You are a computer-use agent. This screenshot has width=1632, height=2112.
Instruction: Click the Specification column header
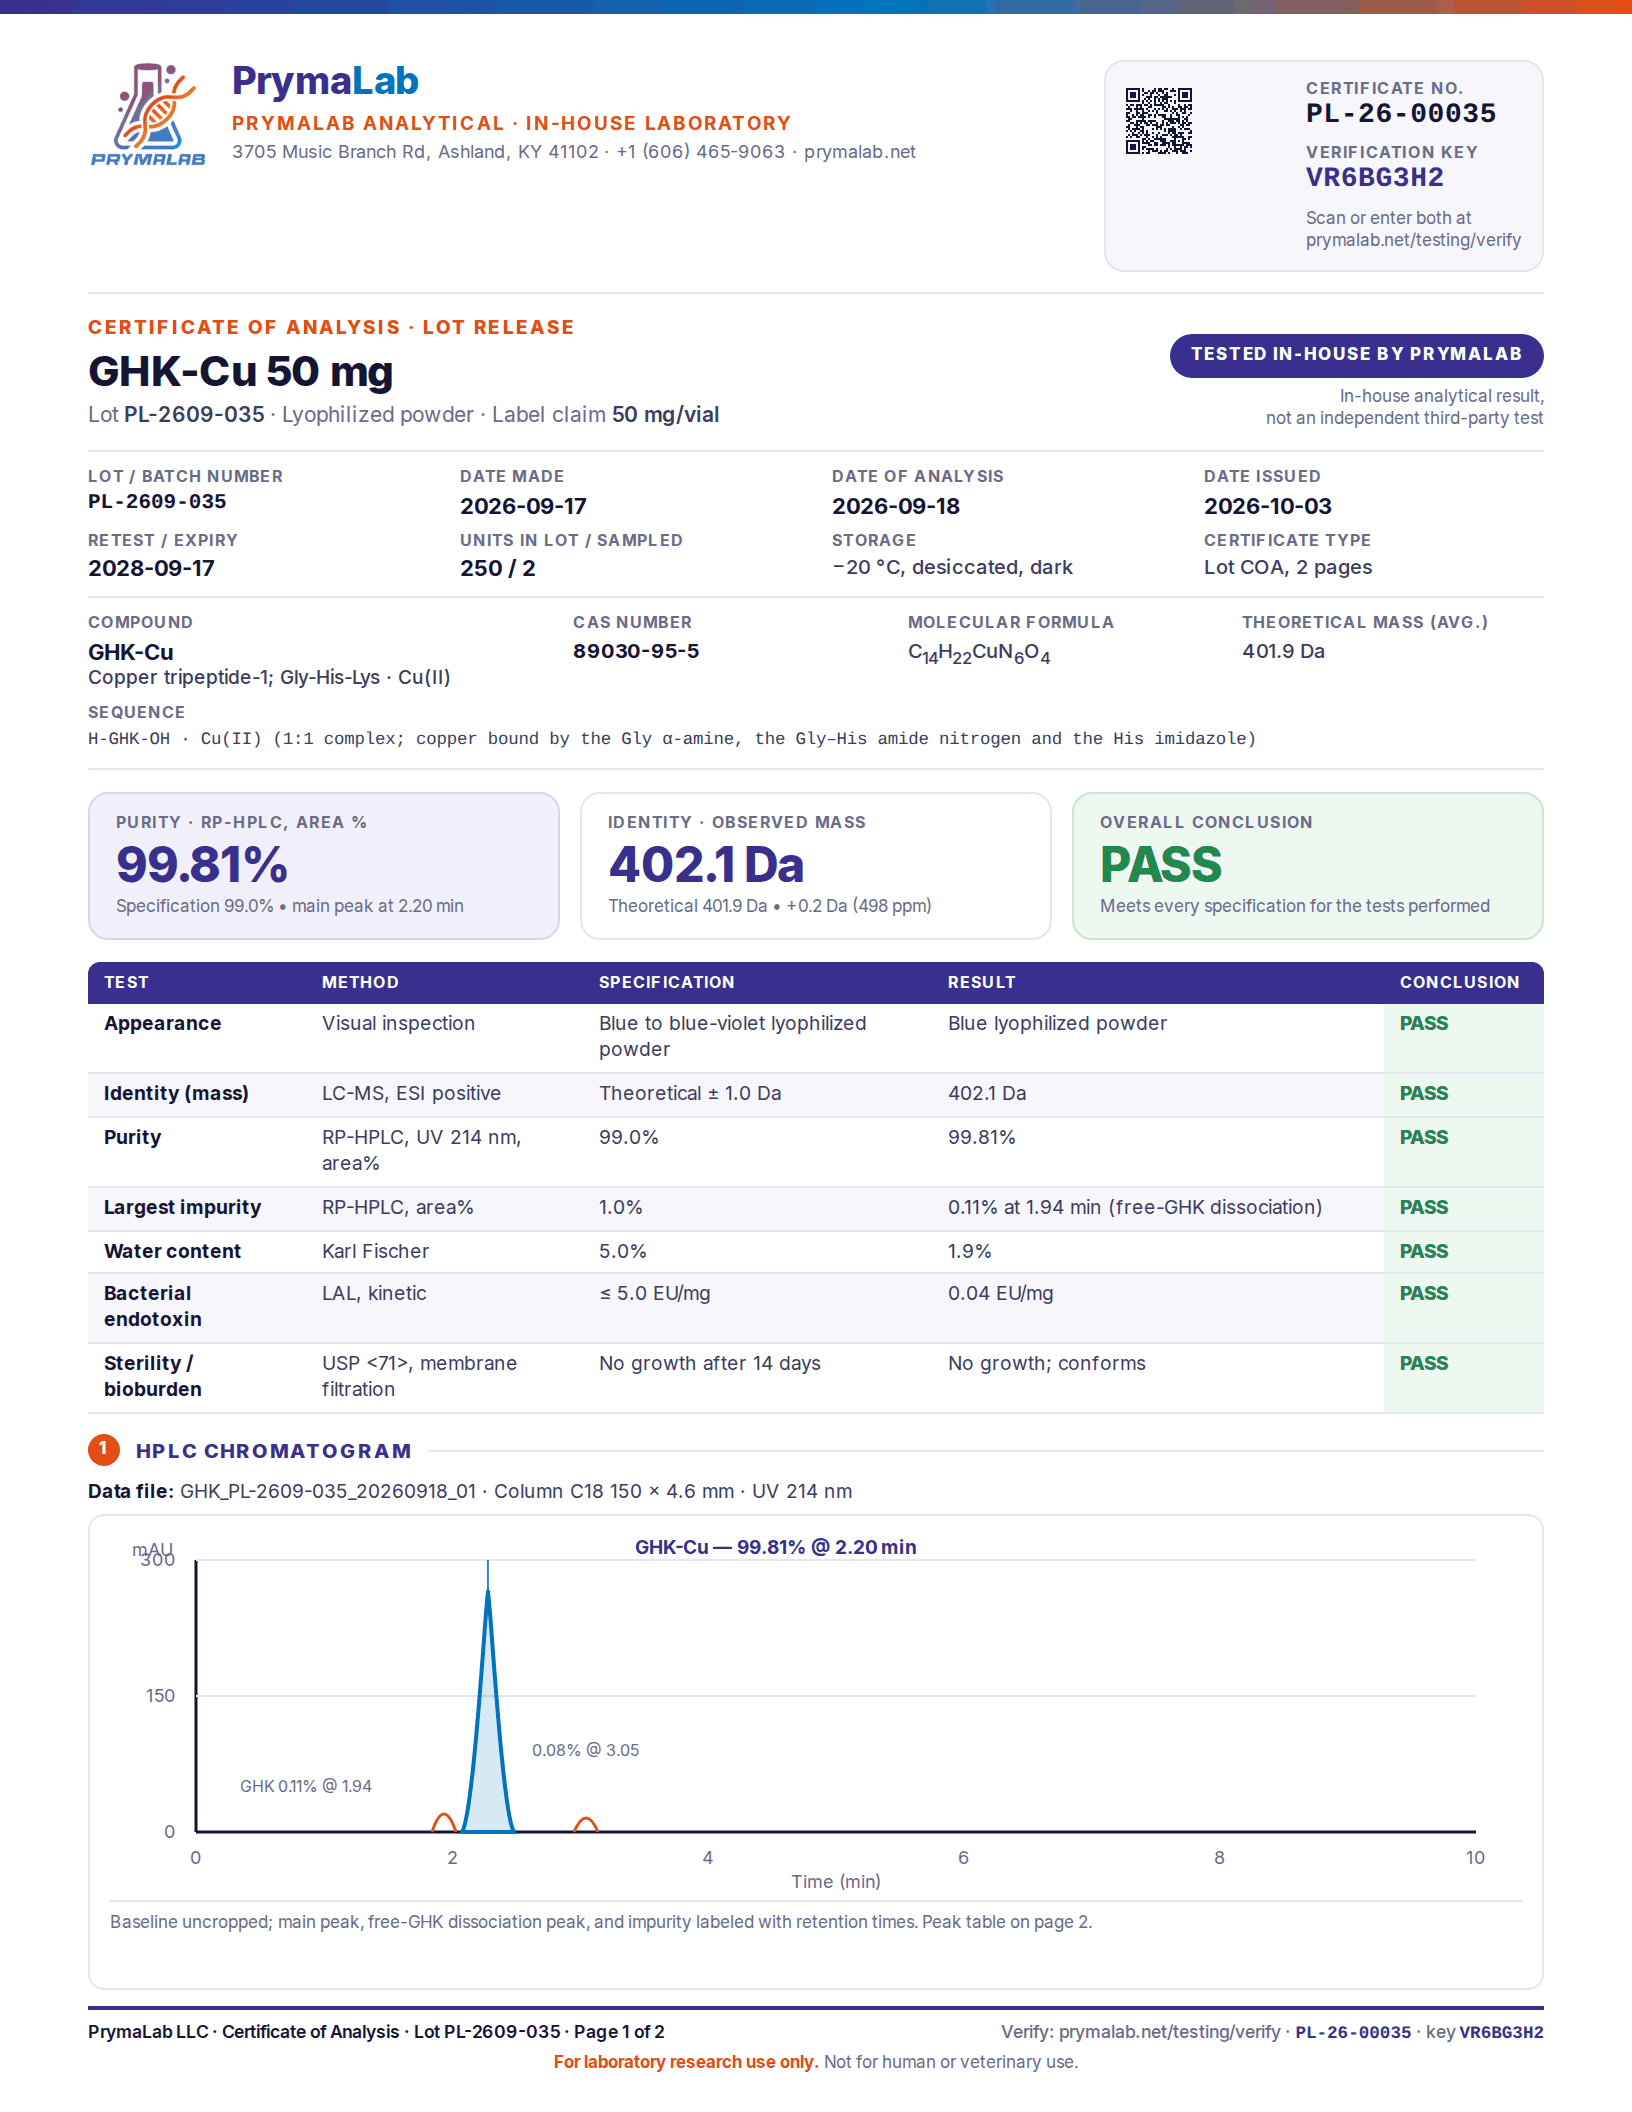666,982
